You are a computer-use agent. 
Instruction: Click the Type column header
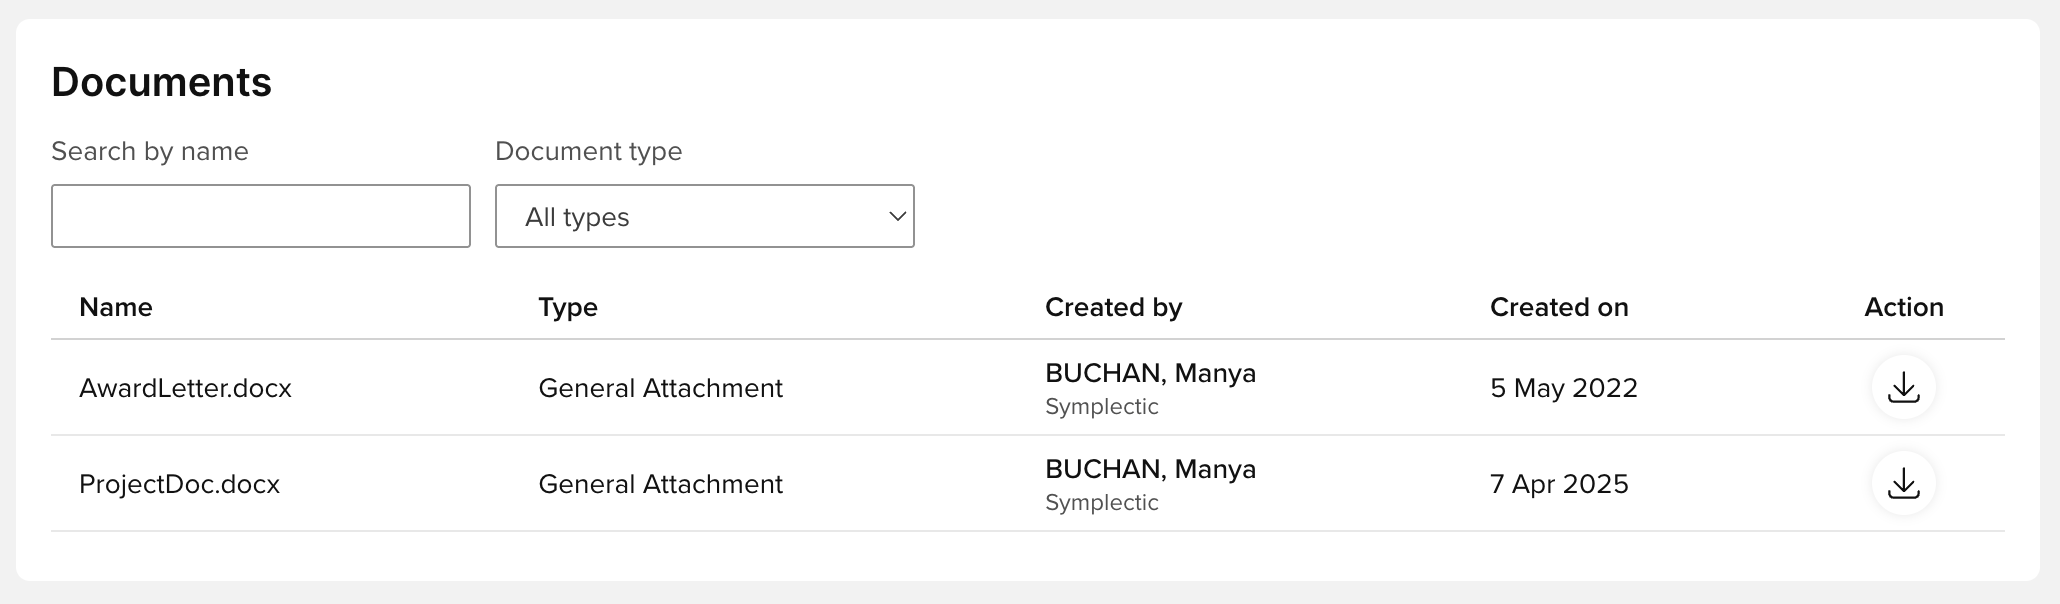(567, 307)
